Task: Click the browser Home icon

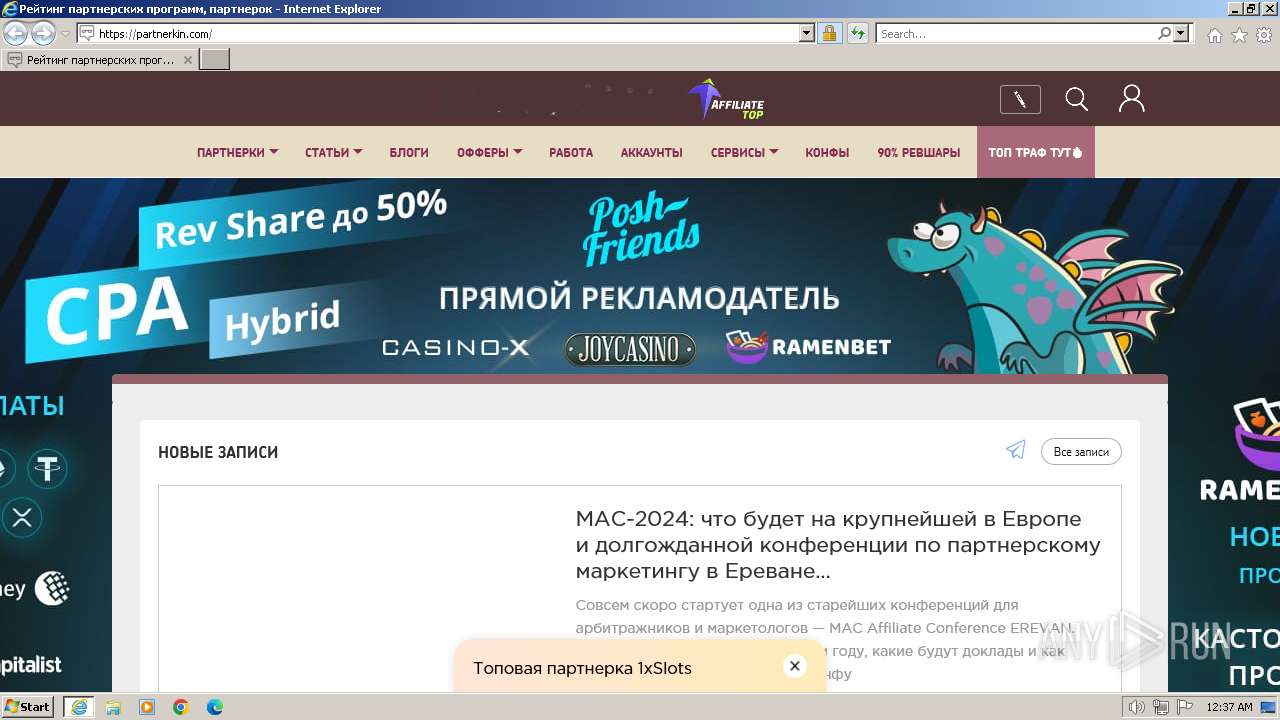Action: pos(1214,34)
